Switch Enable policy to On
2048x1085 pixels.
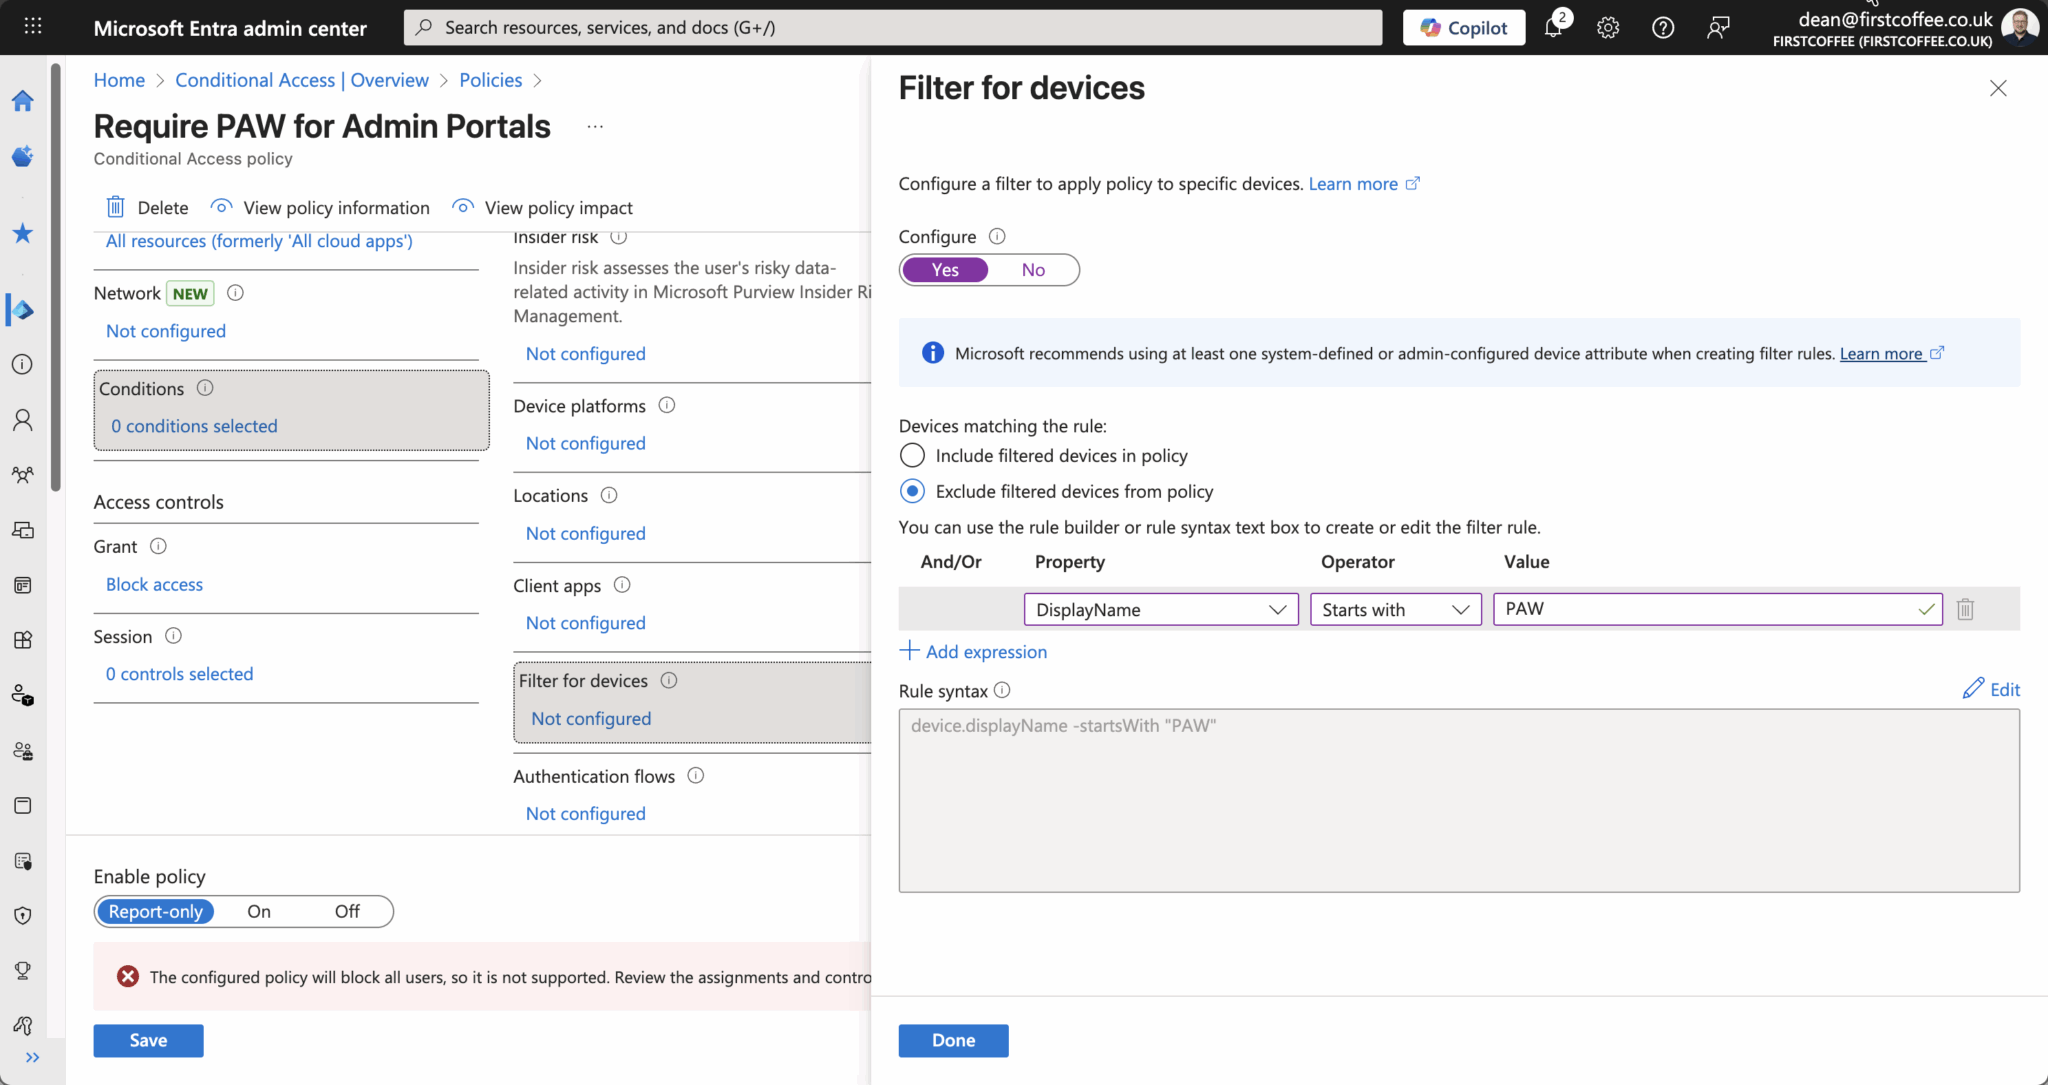(x=258, y=911)
